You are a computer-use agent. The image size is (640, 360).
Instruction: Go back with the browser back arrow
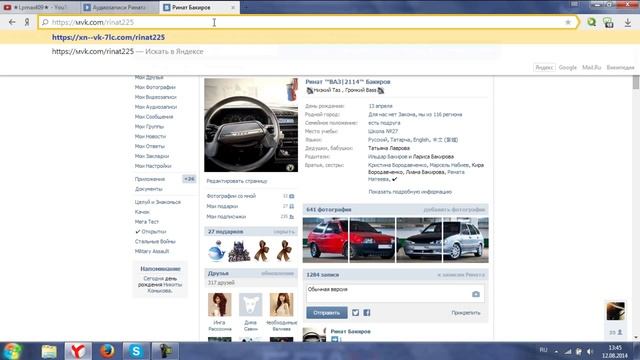coord(12,22)
